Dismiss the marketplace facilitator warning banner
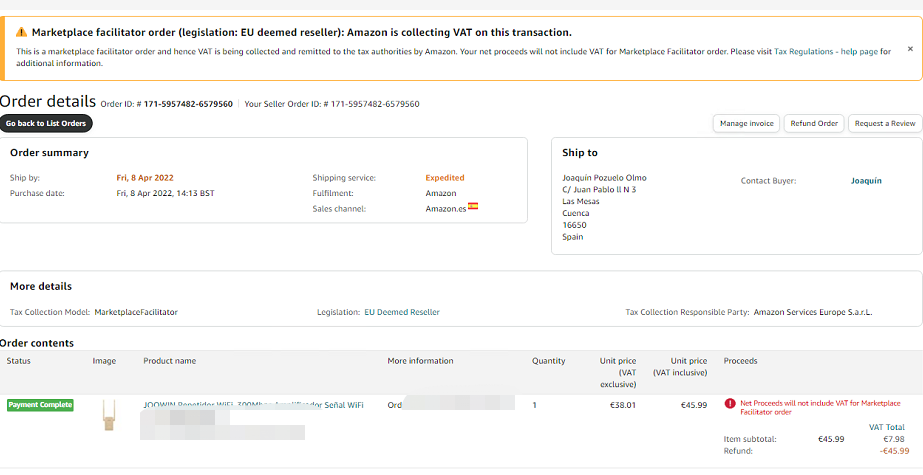 pos(910,48)
